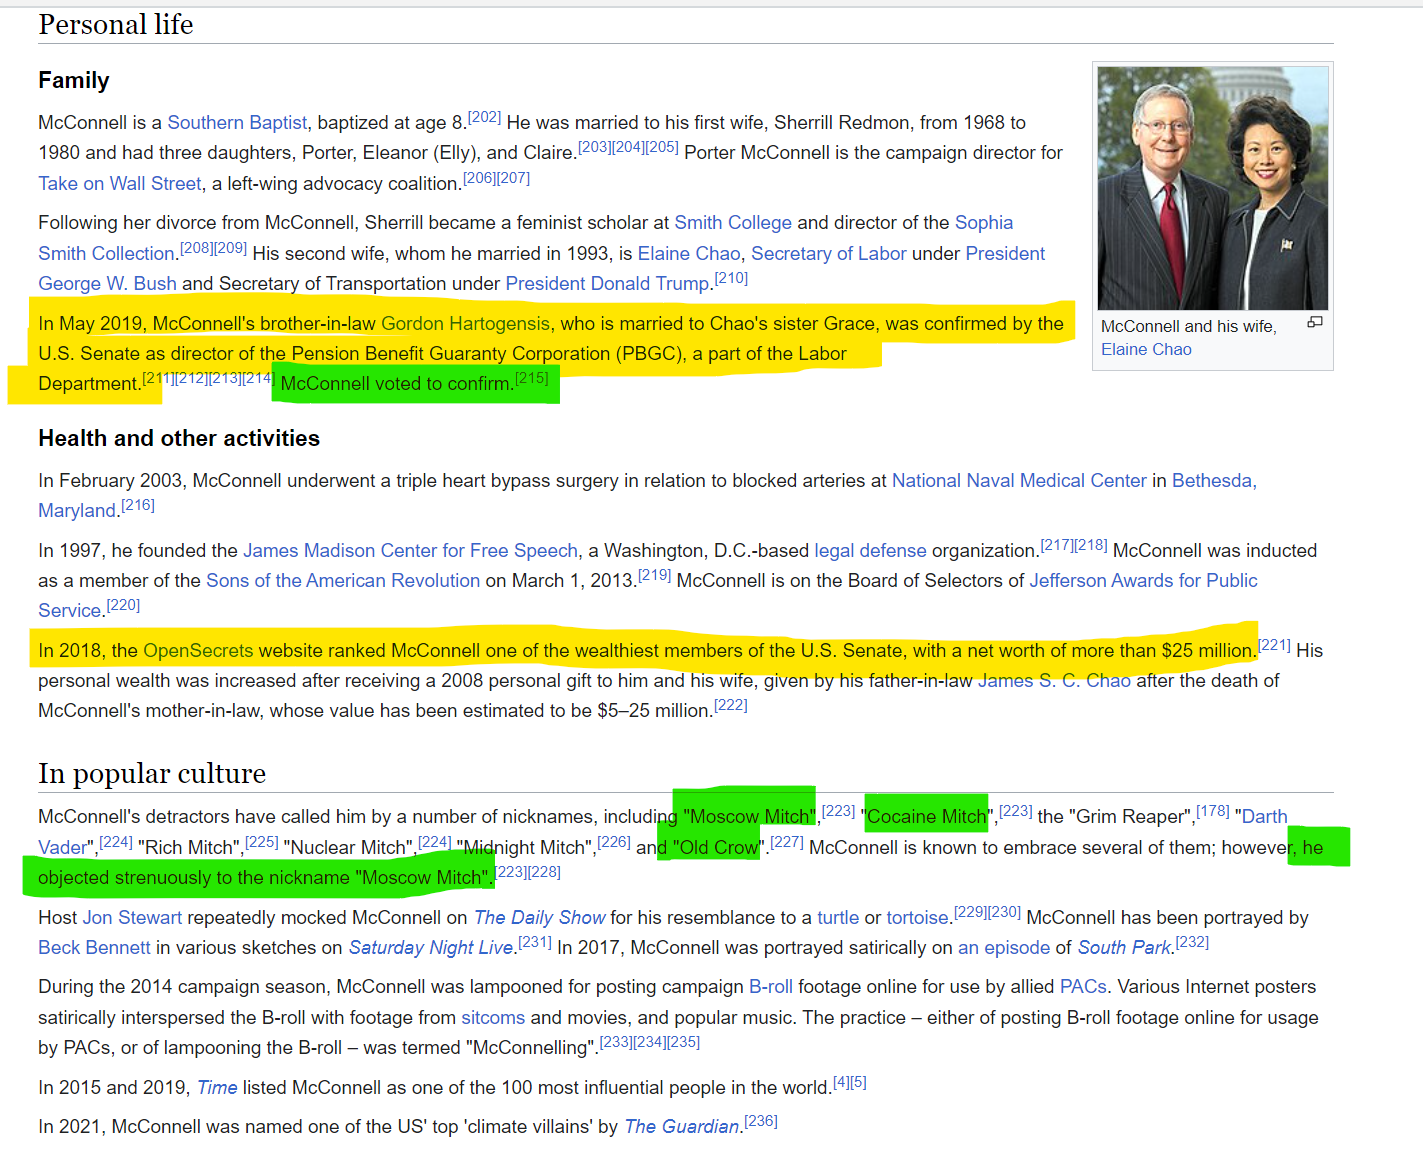Click the "Personal life" section heading
Image resolution: width=1423 pixels, height=1162 pixels.
tap(116, 24)
